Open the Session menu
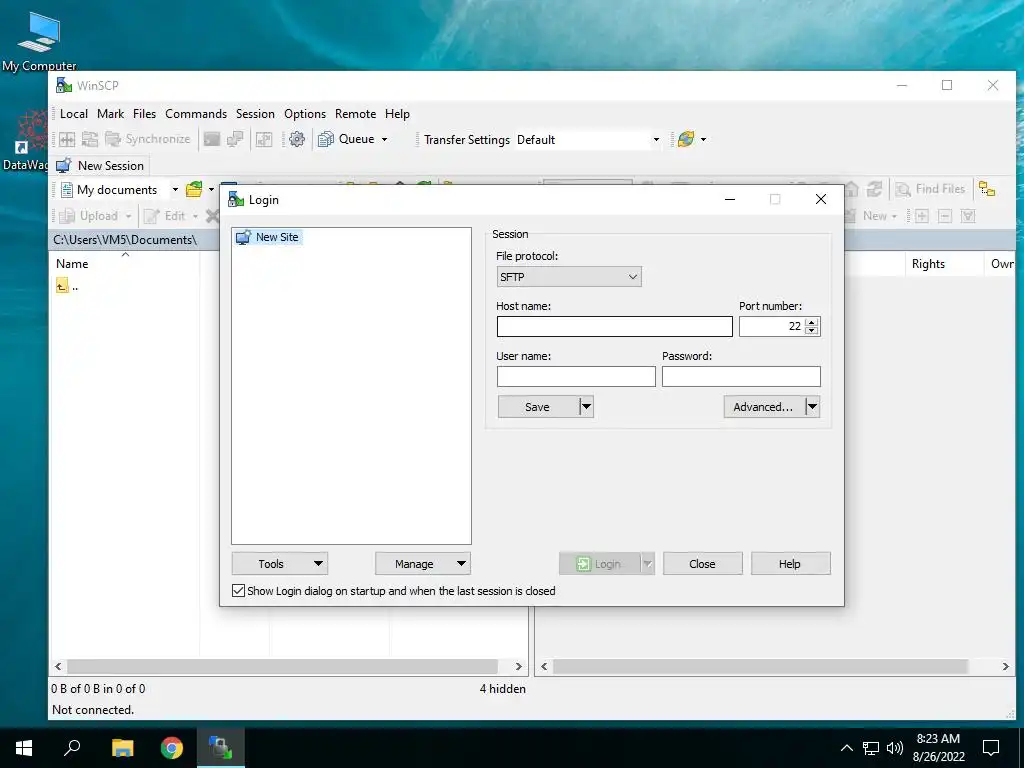The height and width of the screenshot is (768, 1024). tap(255, 114)
